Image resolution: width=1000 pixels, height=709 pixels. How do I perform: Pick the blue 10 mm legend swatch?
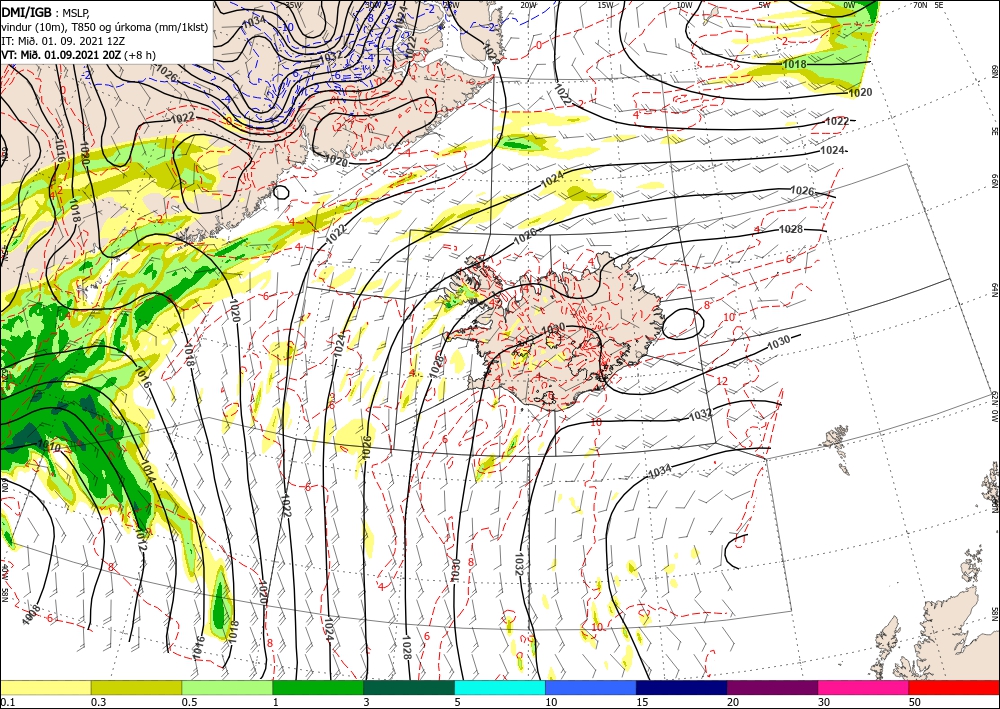coord(591,687)
